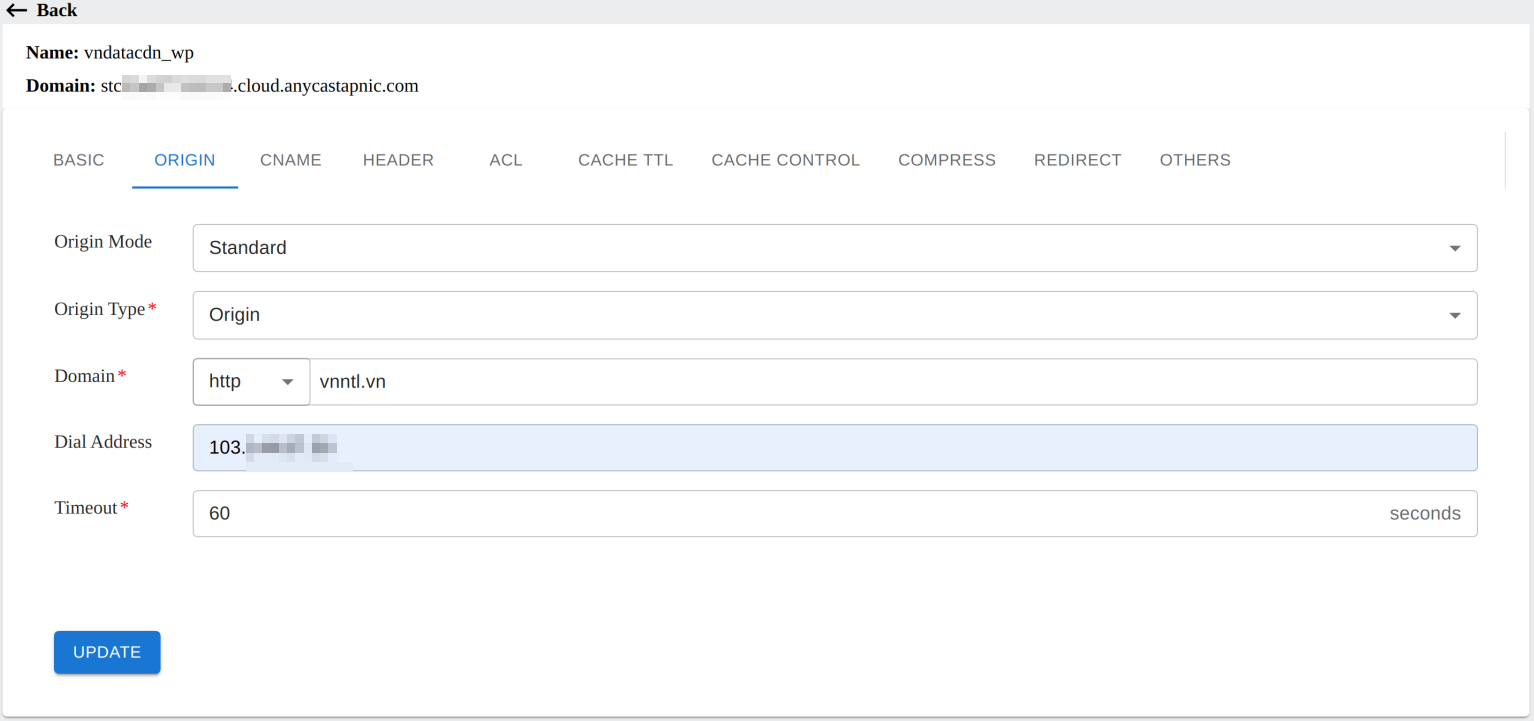Go to the ACL tab
Screen dimensions: 1534x721
tap(506, 160)
